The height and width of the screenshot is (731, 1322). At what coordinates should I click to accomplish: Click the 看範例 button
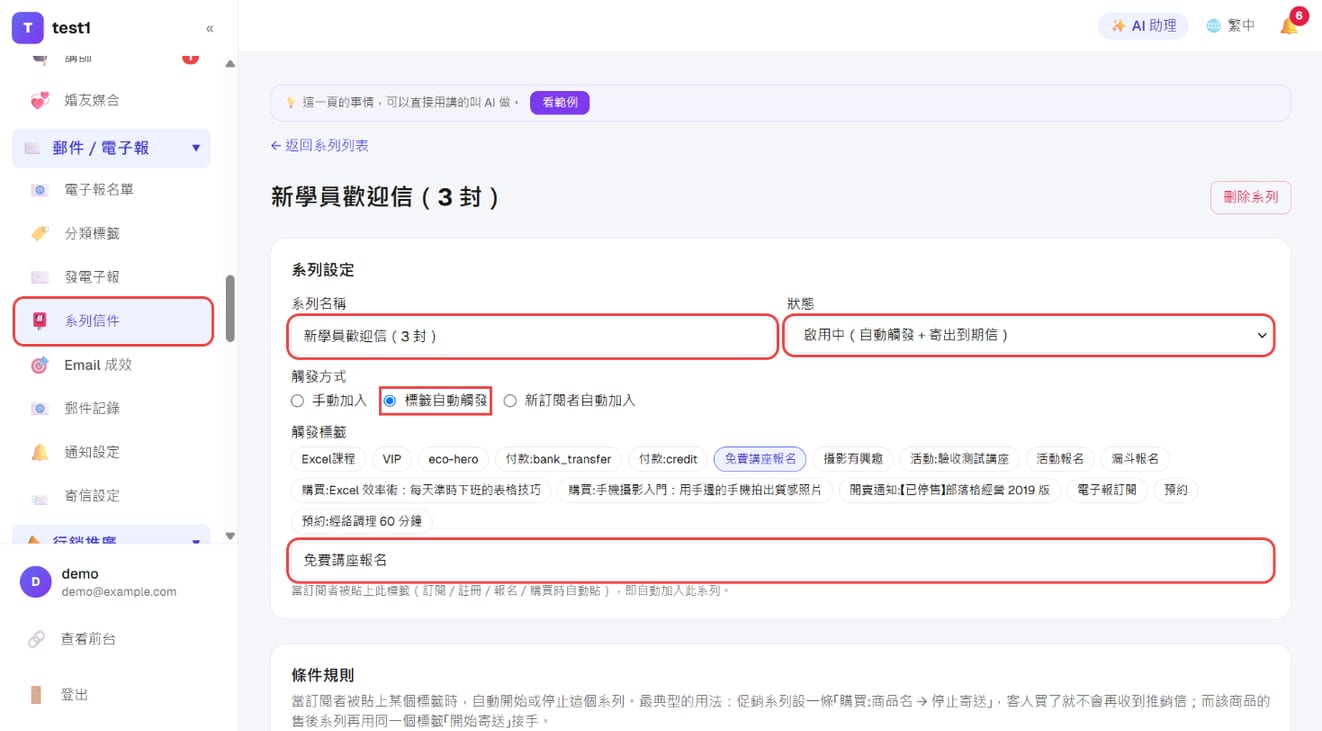click(x=560, y=102)
